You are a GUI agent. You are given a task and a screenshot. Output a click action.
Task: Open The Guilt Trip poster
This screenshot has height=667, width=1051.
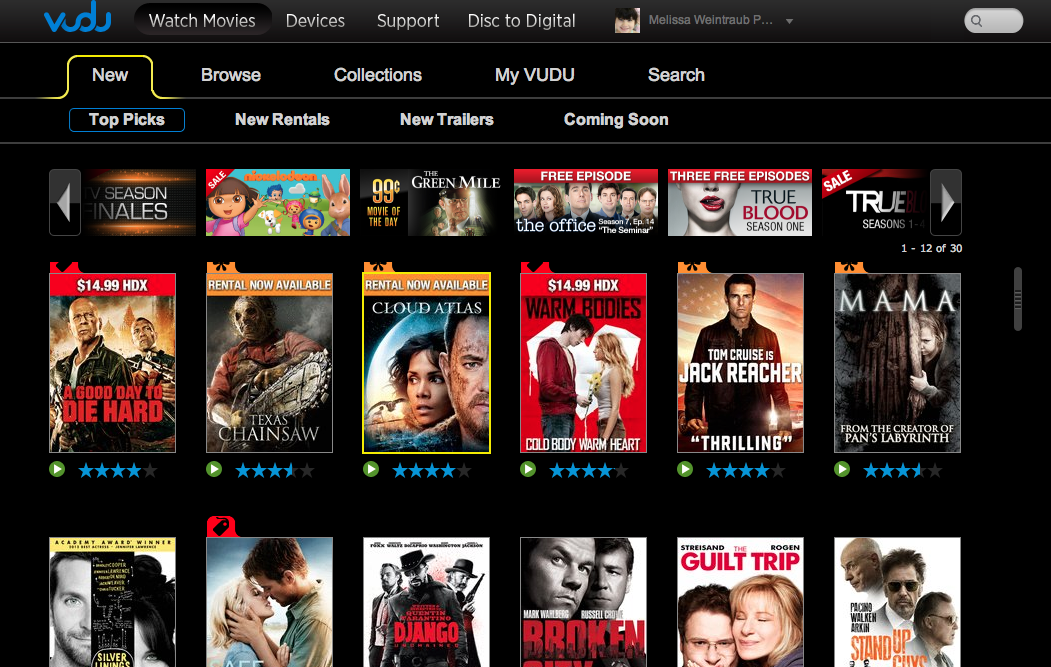tap(741, 602)
